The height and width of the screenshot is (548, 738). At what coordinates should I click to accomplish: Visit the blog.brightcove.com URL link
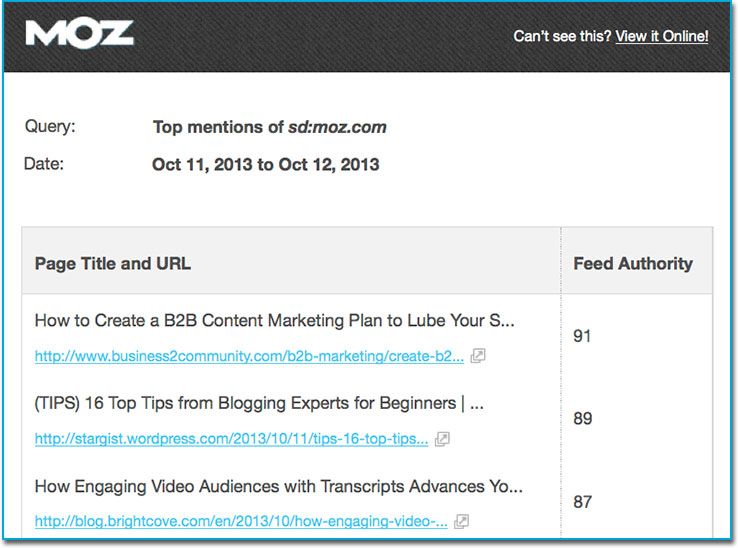click(241, 521)
